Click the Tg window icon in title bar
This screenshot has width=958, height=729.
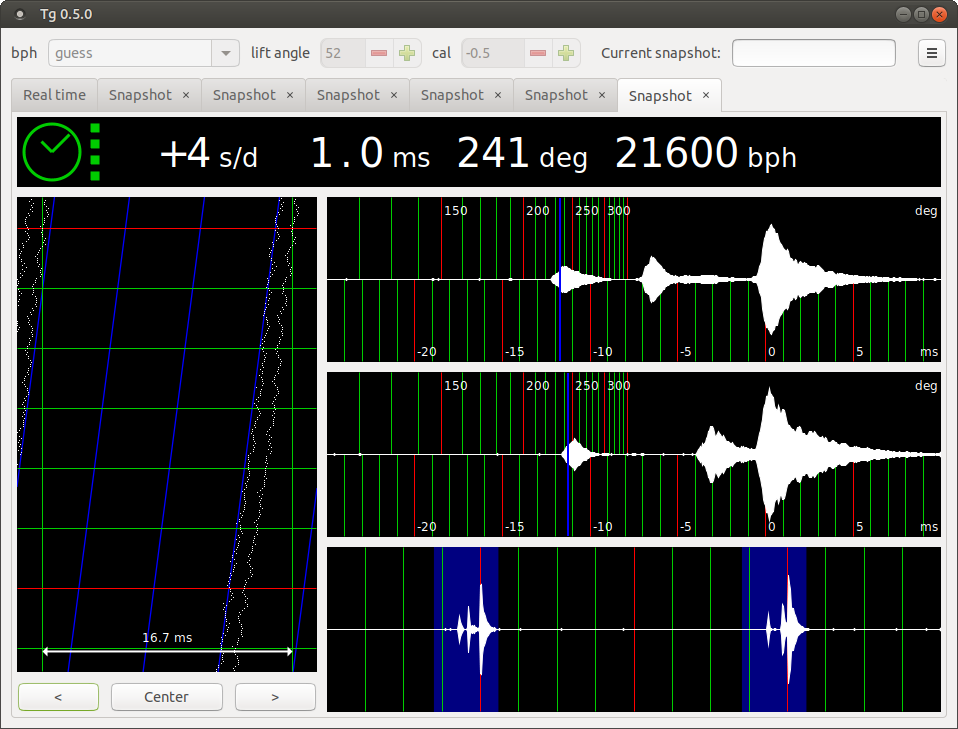[20, 14]
